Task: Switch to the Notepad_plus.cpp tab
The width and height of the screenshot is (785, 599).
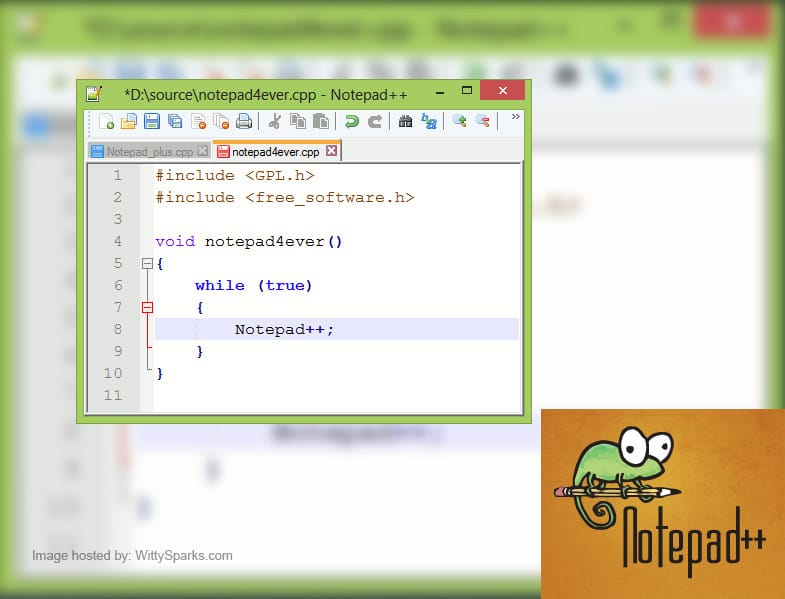Action: pos(150,152)
